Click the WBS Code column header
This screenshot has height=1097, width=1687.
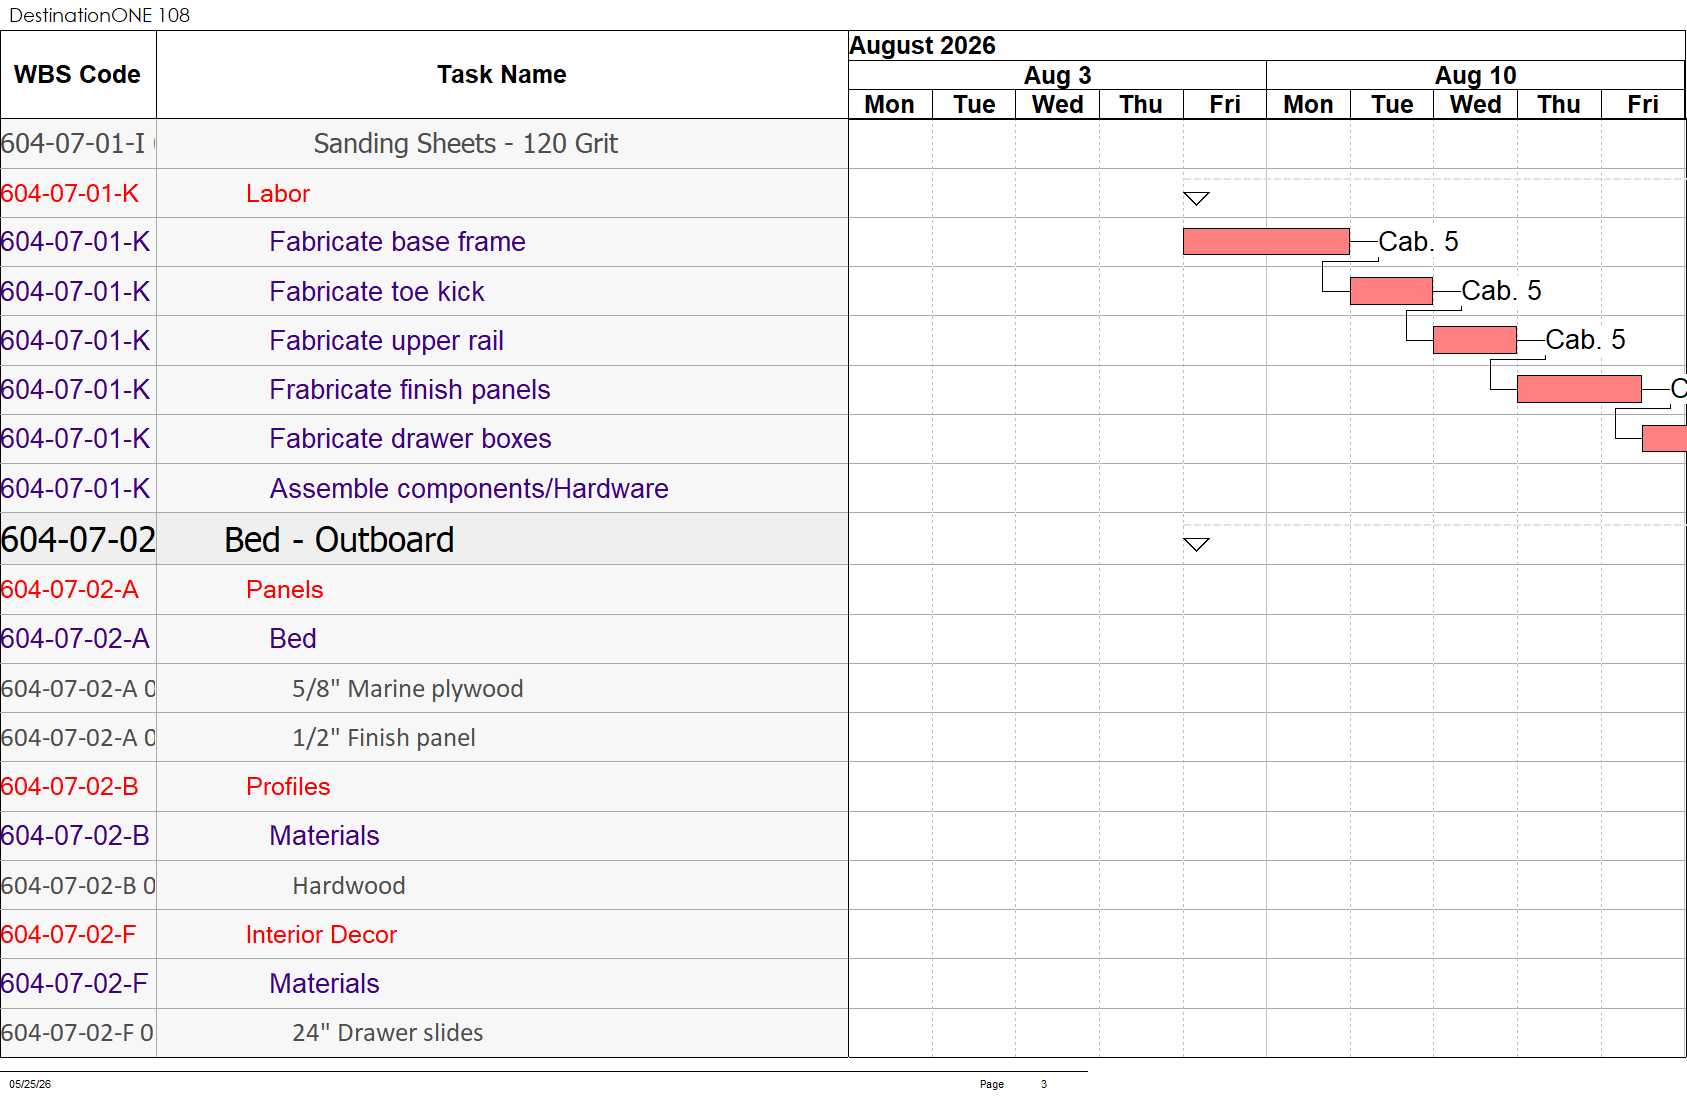[x=78, y=75]
